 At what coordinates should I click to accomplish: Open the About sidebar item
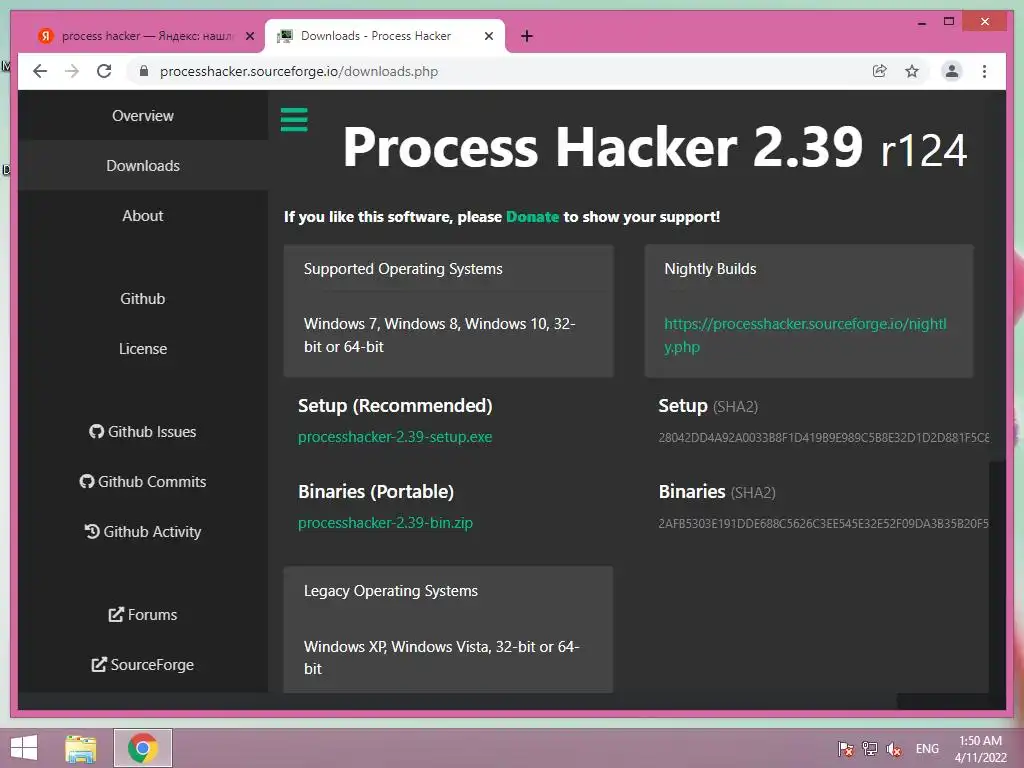click(142, 216)
